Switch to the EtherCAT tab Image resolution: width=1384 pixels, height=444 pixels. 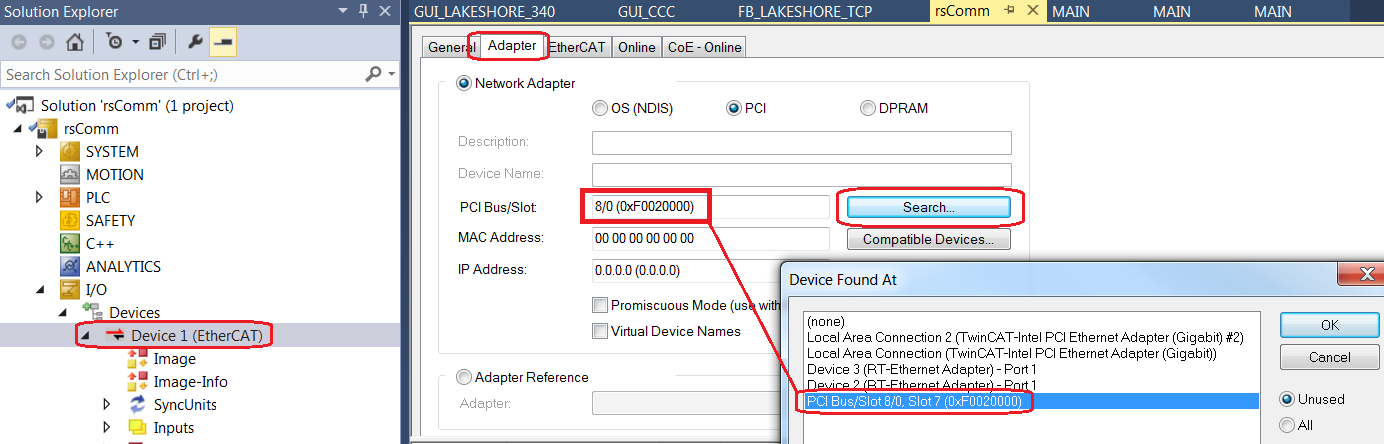(579, 47)
